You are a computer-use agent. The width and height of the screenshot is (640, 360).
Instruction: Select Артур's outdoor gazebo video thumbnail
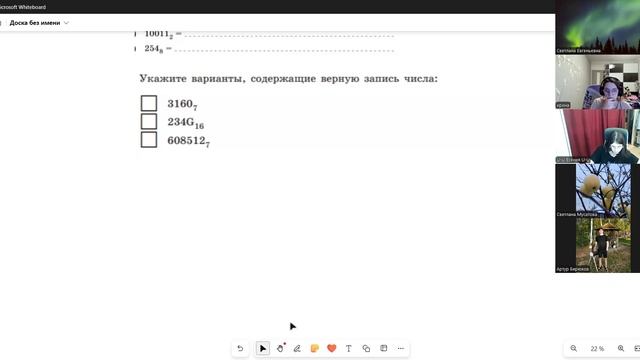point(598,245)
